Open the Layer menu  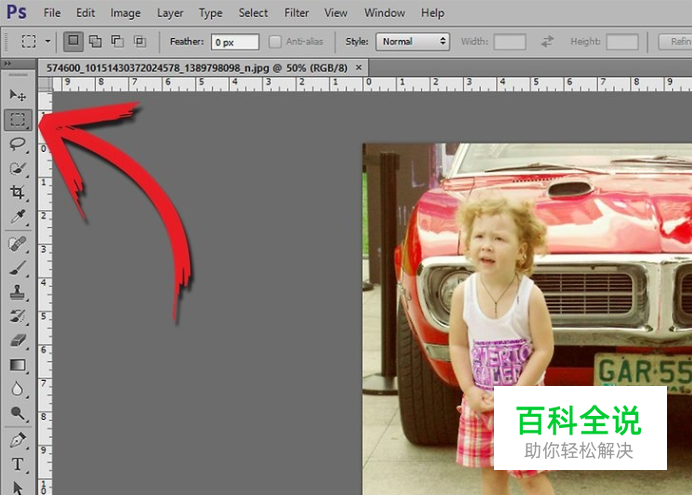(x=170, y=13)
